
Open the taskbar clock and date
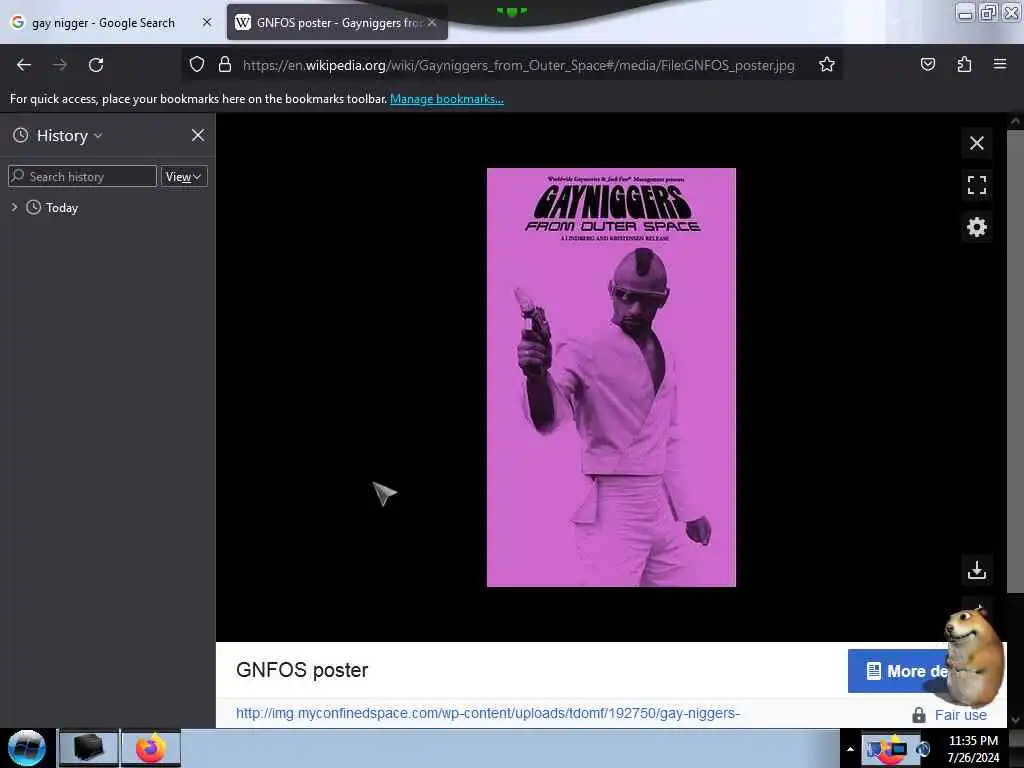tap(973, 749)
